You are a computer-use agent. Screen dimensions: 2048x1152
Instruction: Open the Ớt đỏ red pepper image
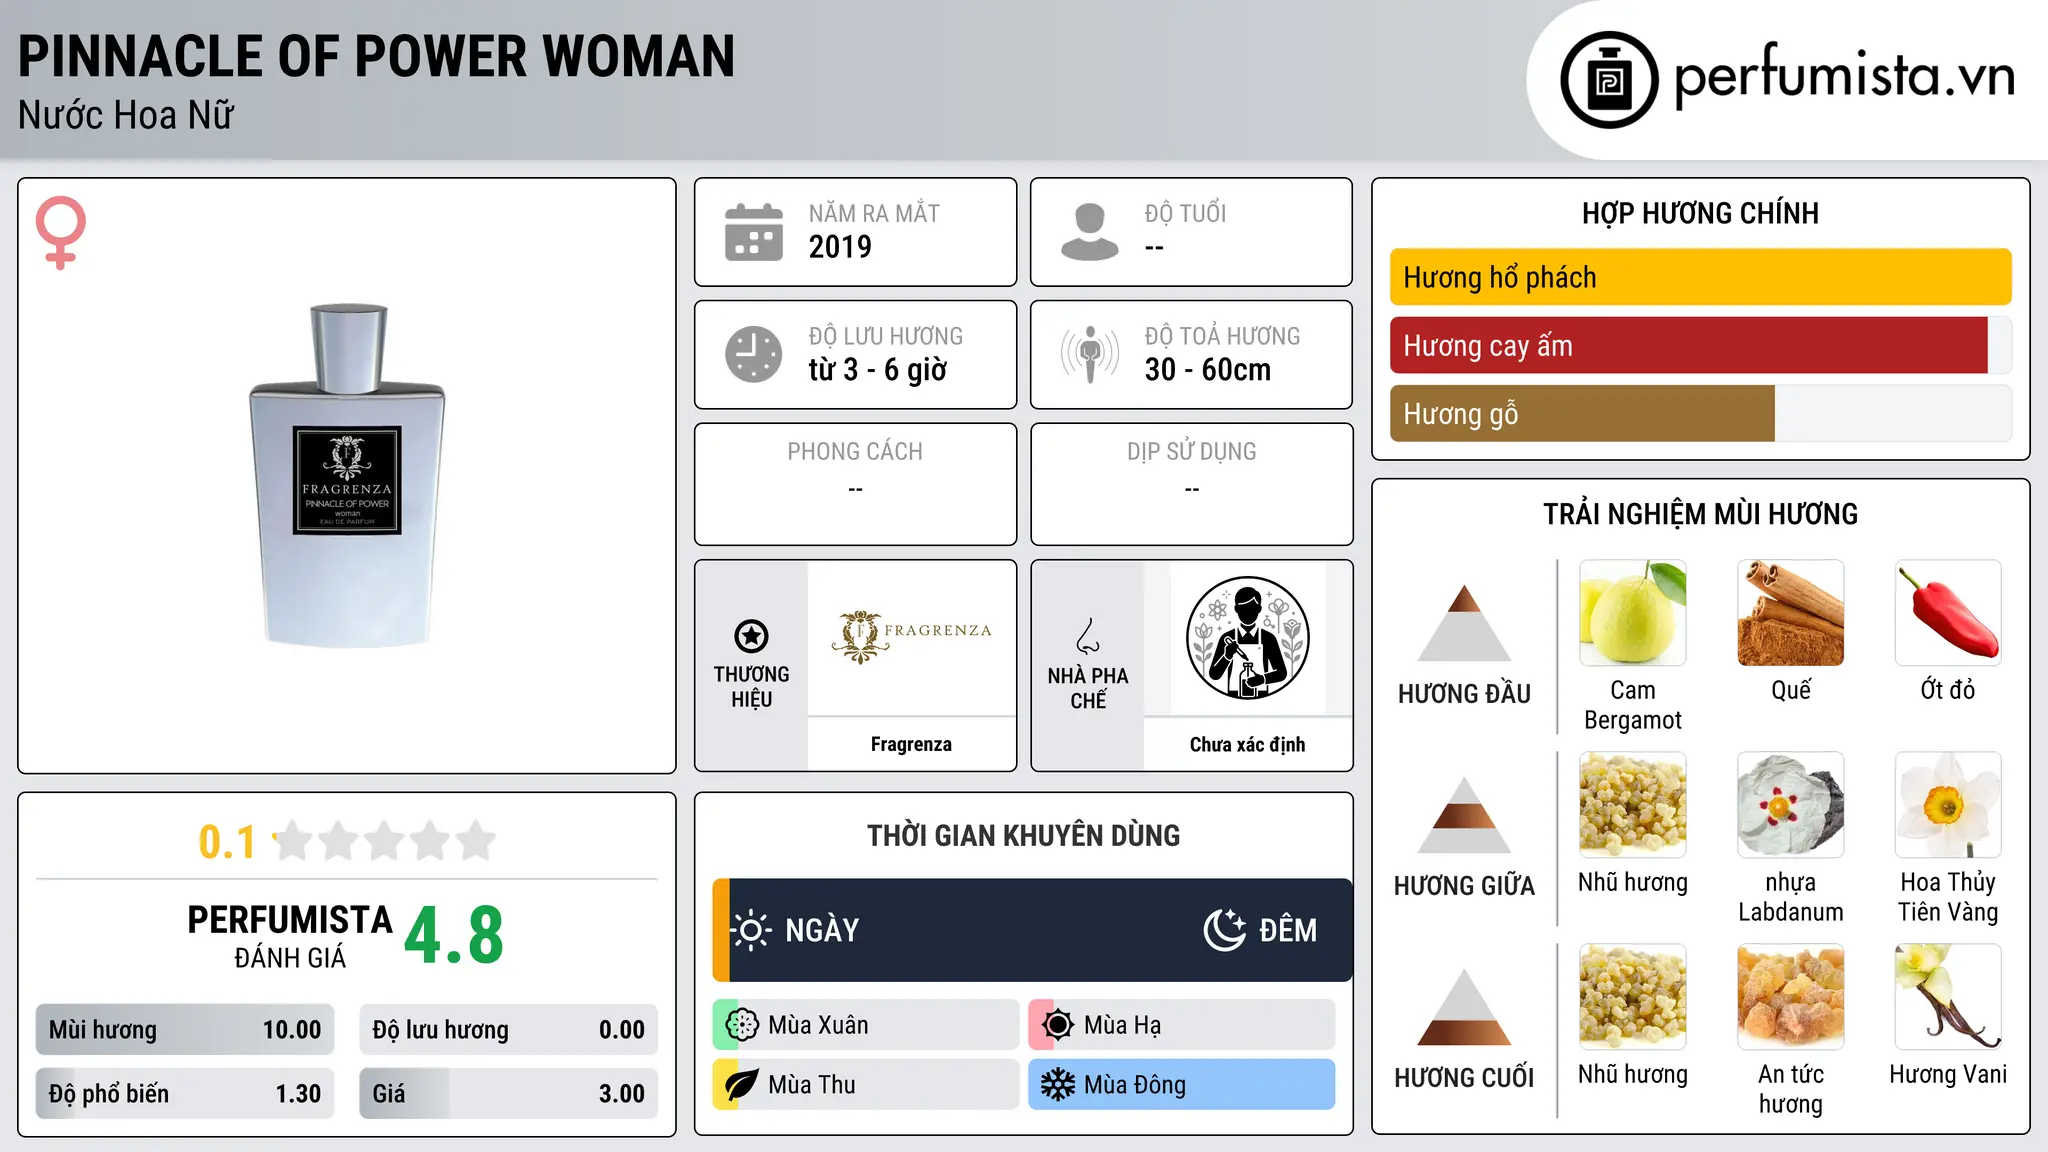click(1948, 613)
